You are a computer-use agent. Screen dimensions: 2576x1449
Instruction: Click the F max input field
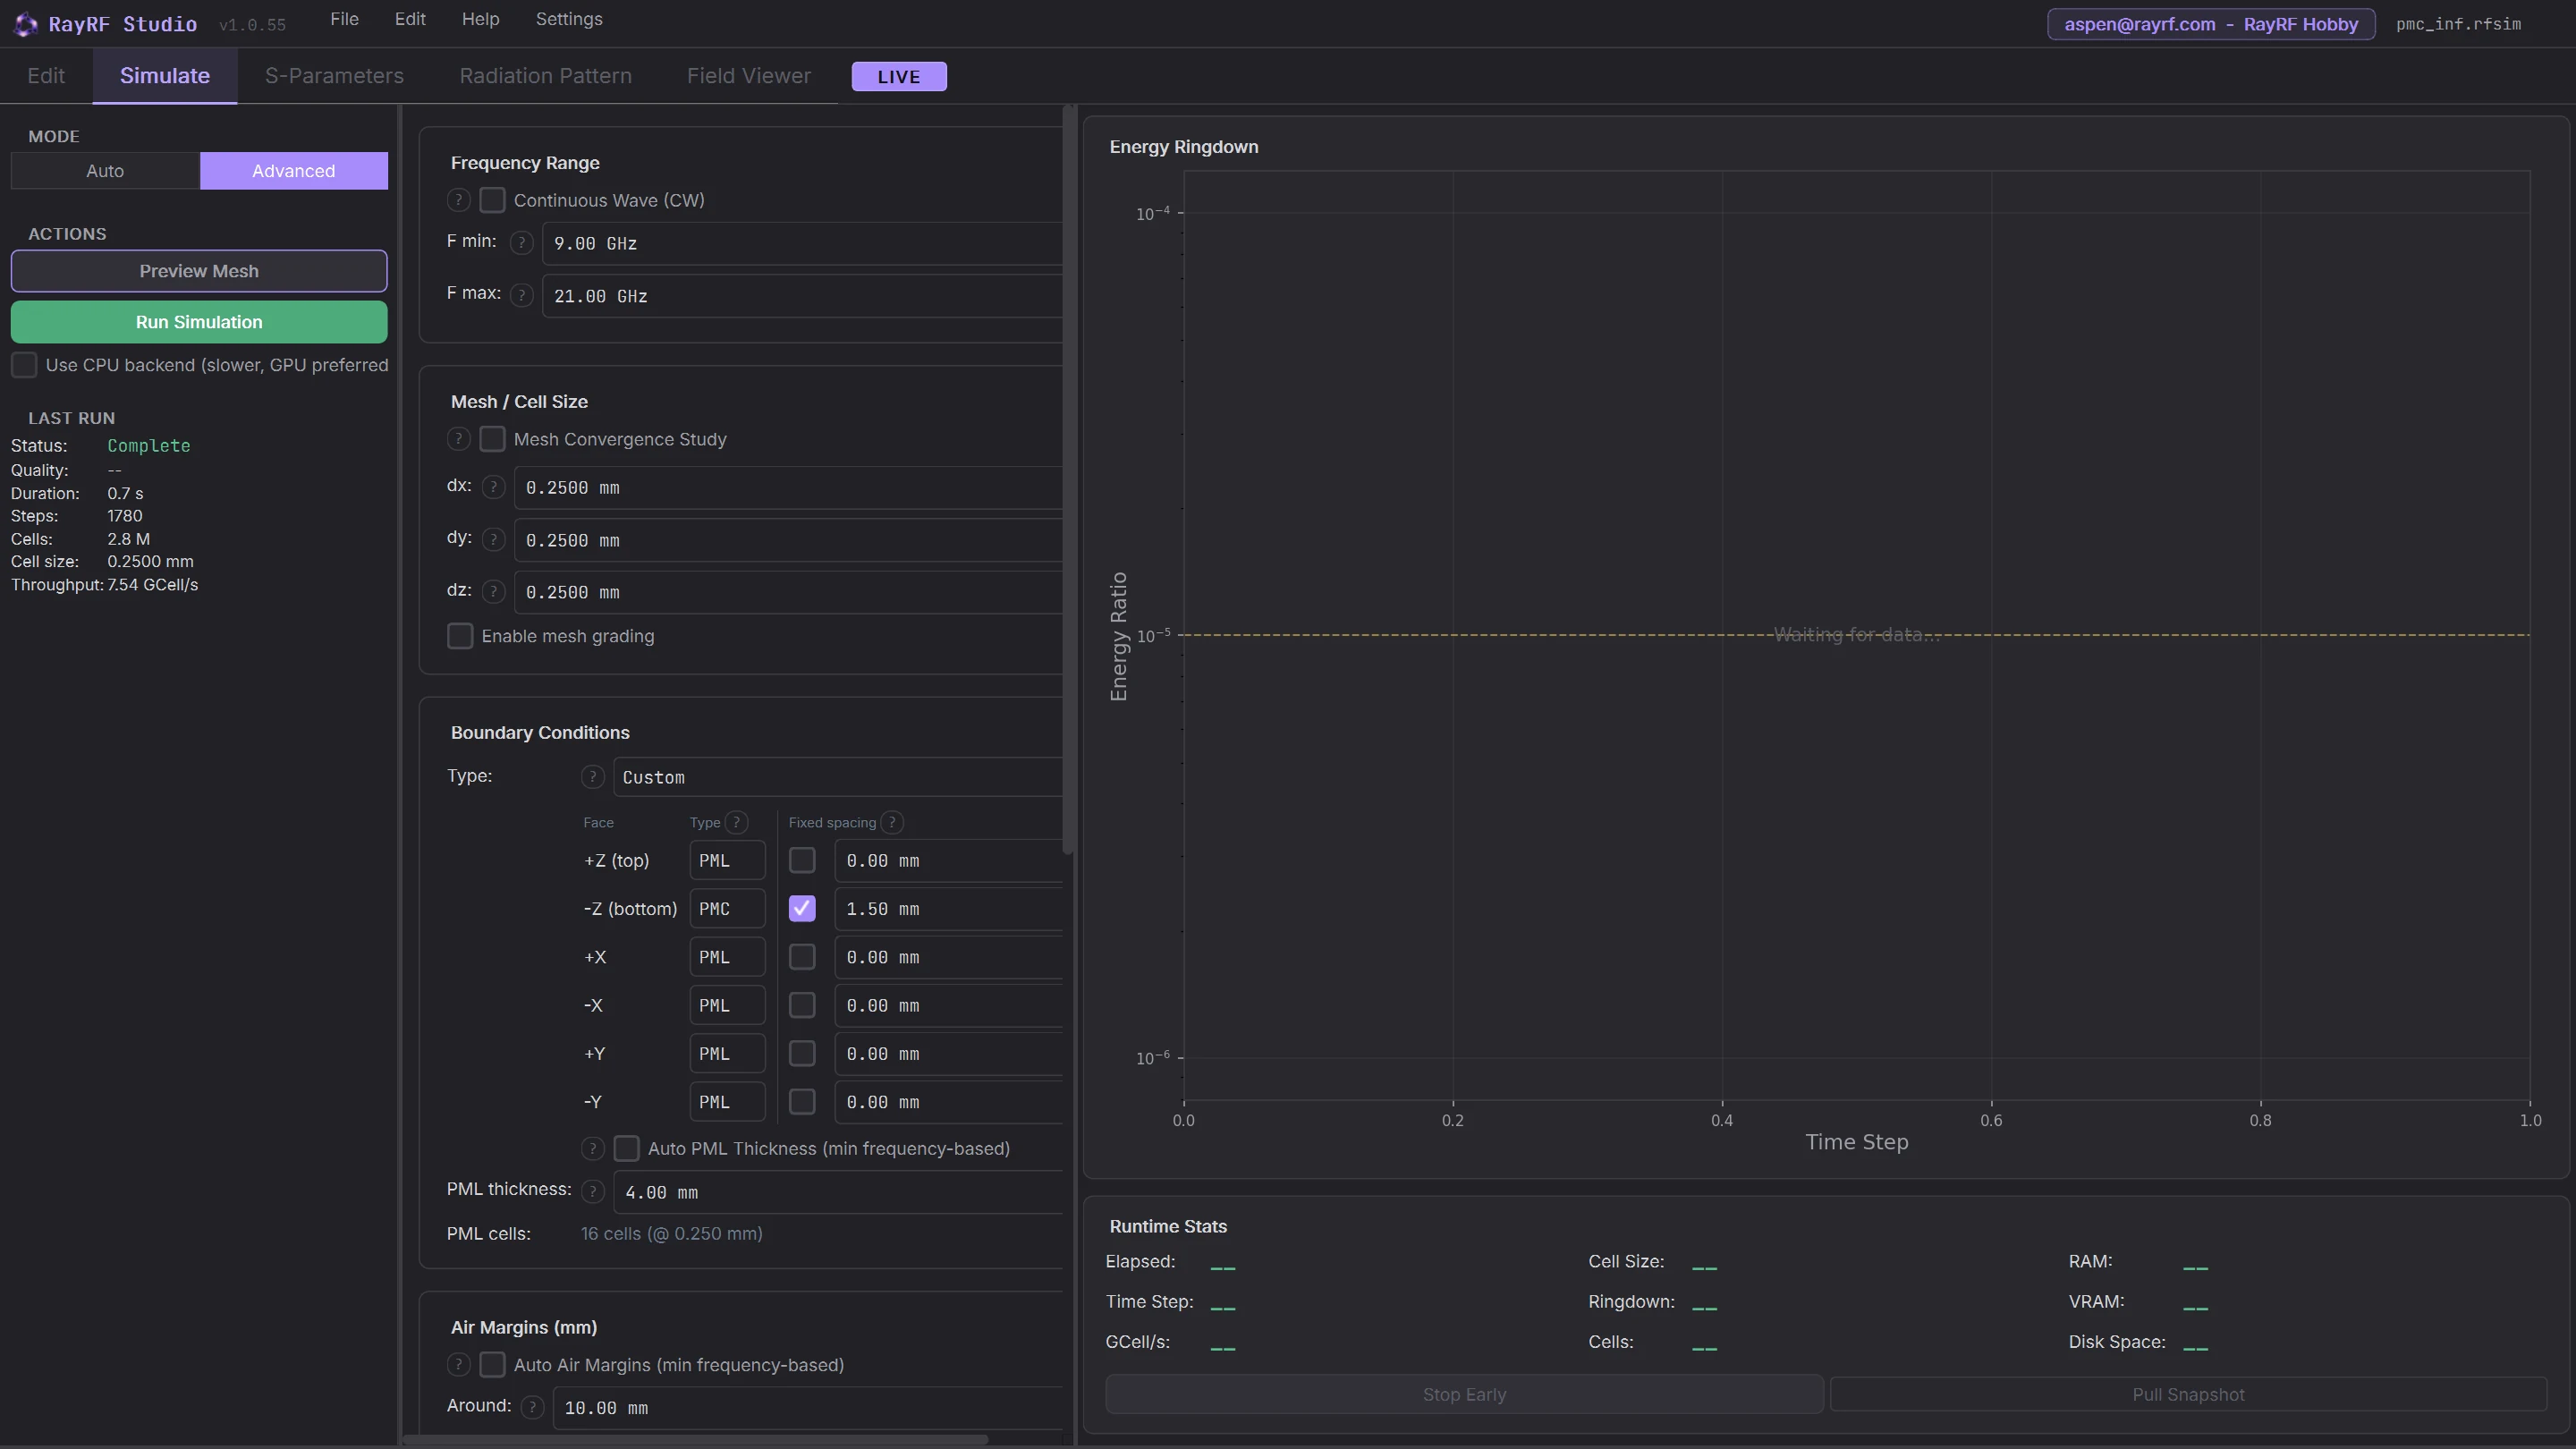point(802,296)
